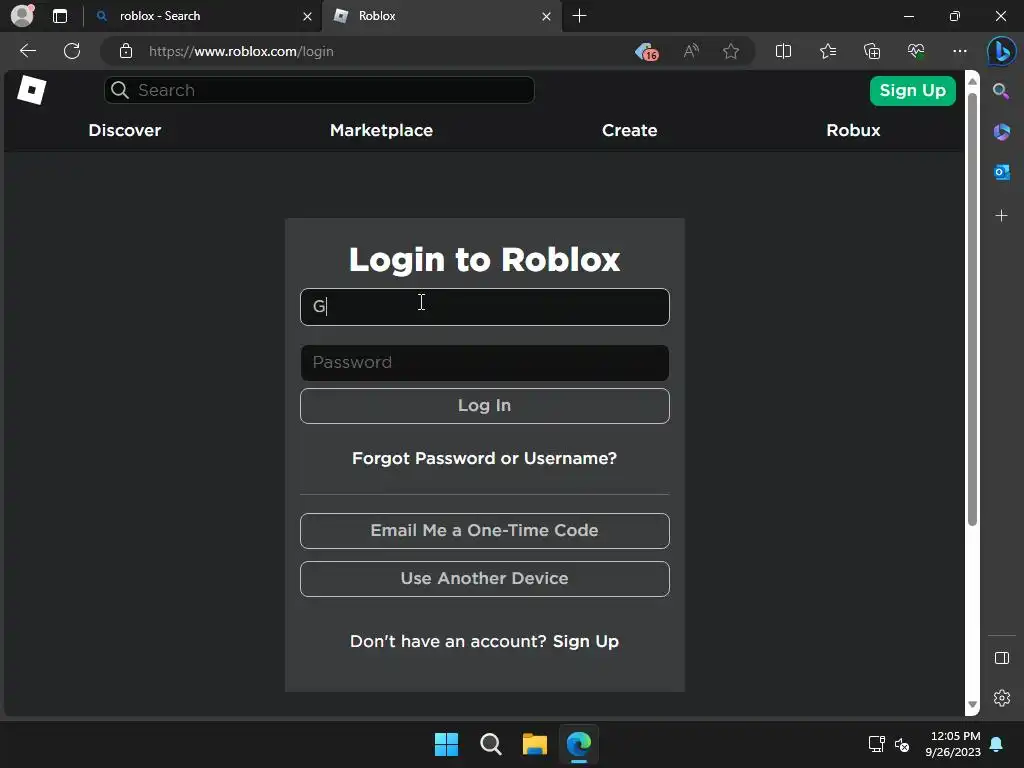Go to the Create page
This screenshot has height=768, width=1024.
[x=630, y=130]
